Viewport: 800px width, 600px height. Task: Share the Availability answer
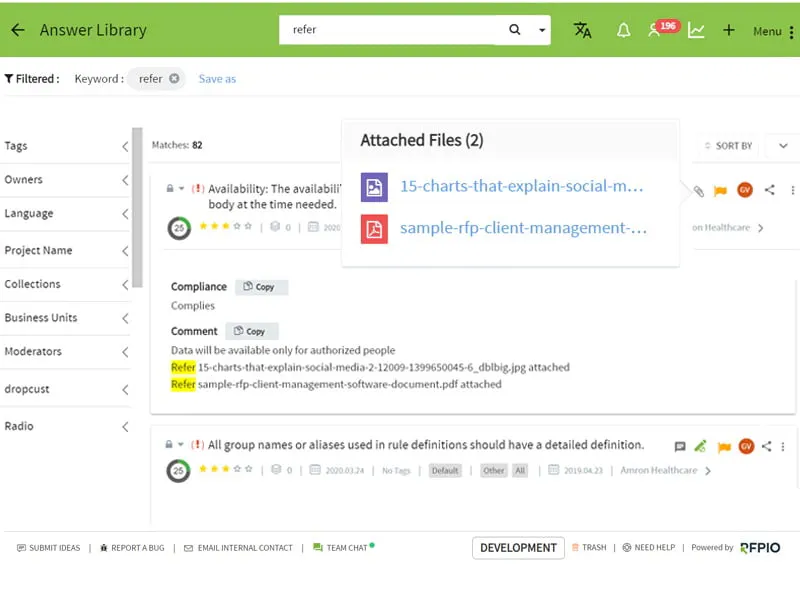770,189
